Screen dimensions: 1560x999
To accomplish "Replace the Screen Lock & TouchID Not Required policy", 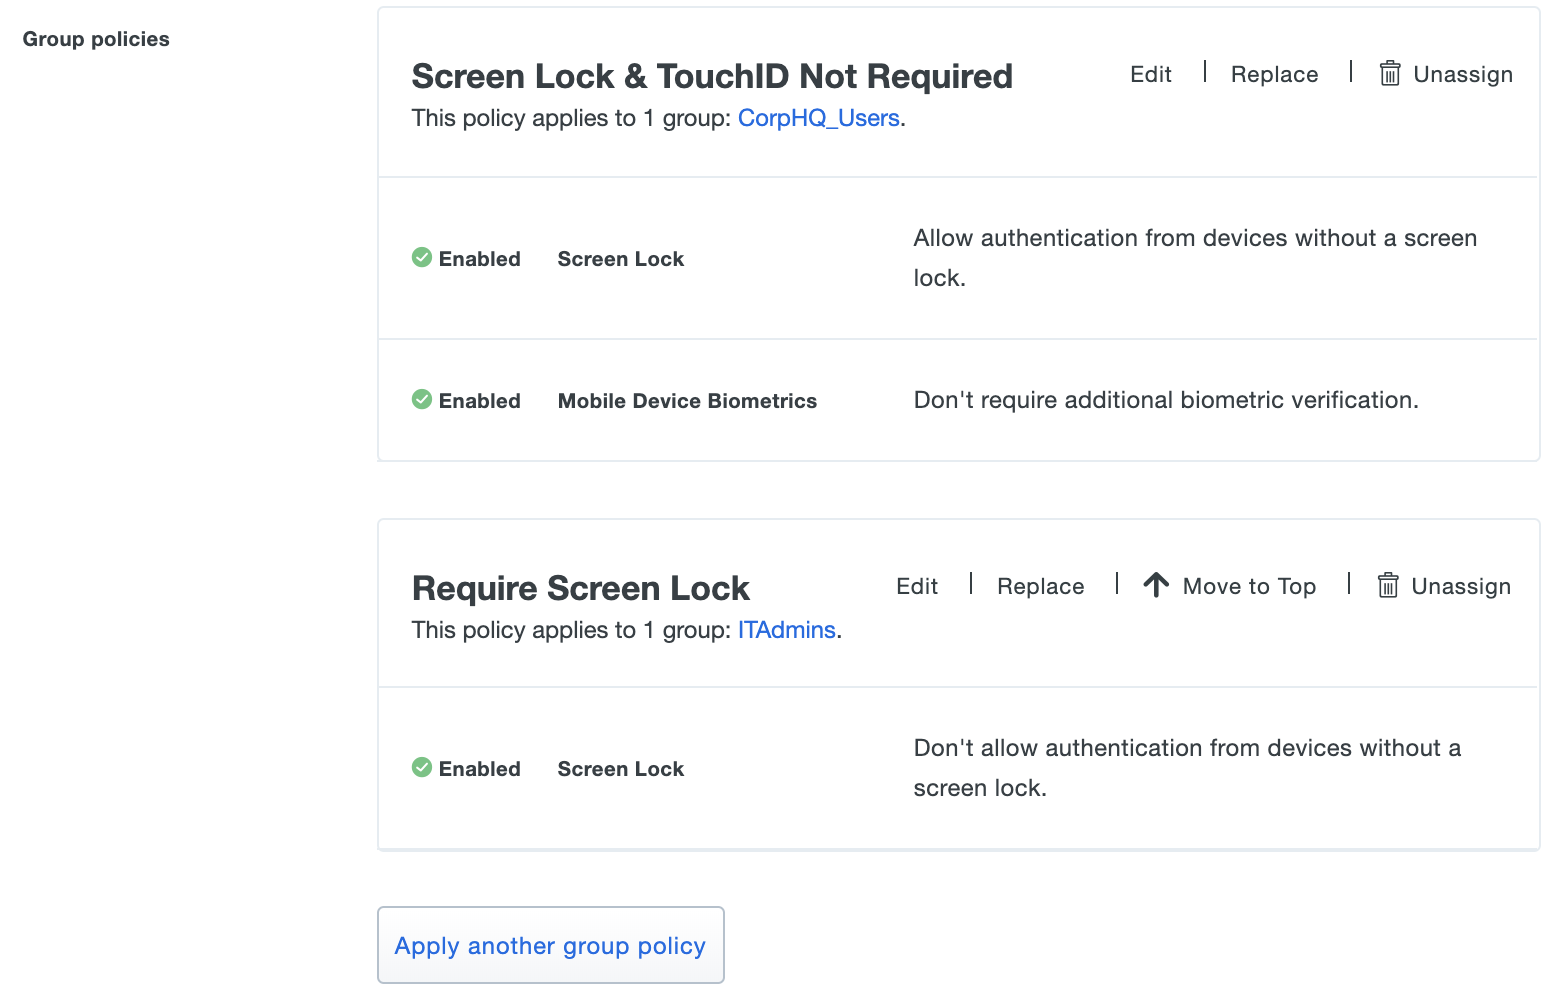I will pos(1274,75).
